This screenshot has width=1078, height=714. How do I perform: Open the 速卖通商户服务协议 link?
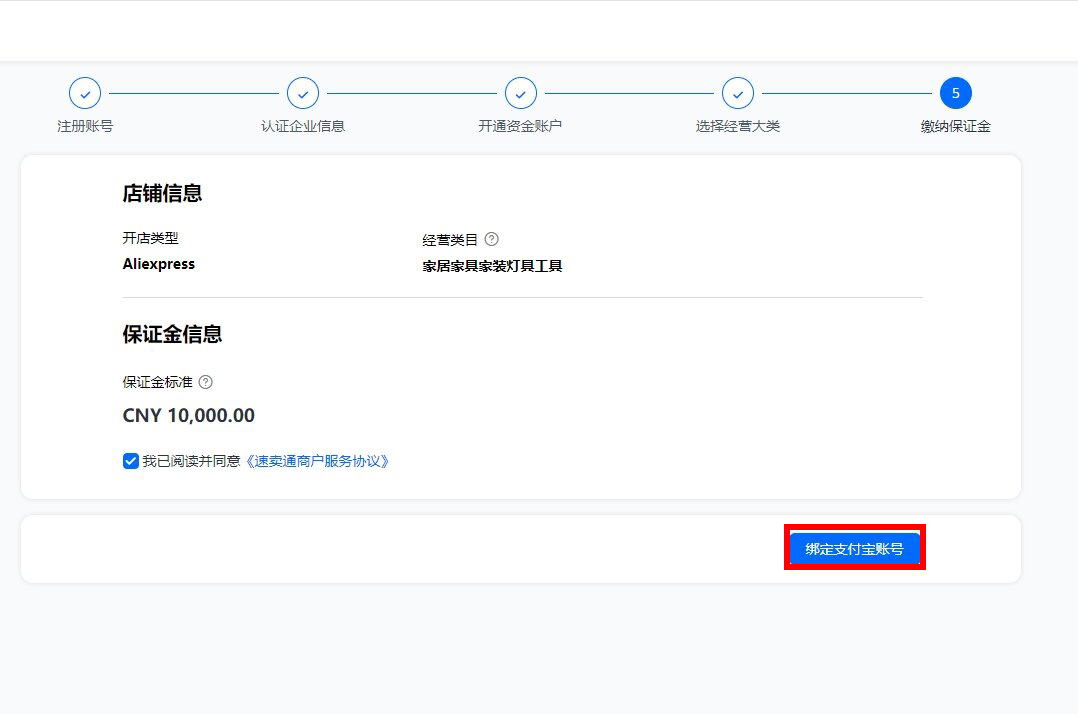[x=317, y=461]
